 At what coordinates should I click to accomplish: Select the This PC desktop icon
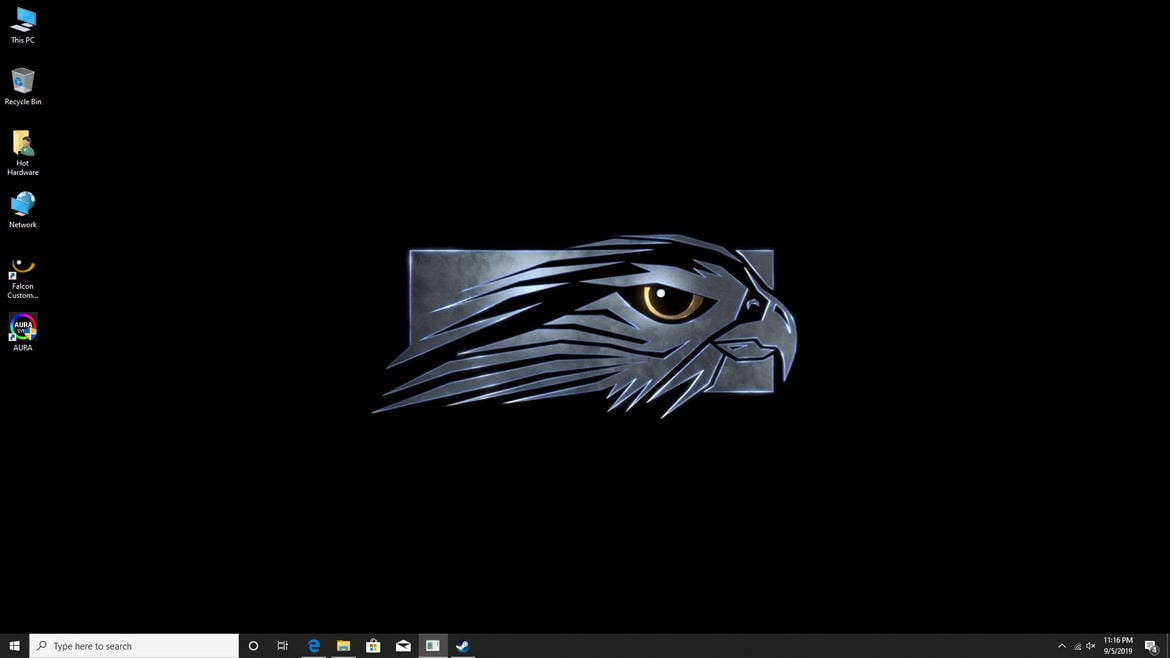[22, 25]
